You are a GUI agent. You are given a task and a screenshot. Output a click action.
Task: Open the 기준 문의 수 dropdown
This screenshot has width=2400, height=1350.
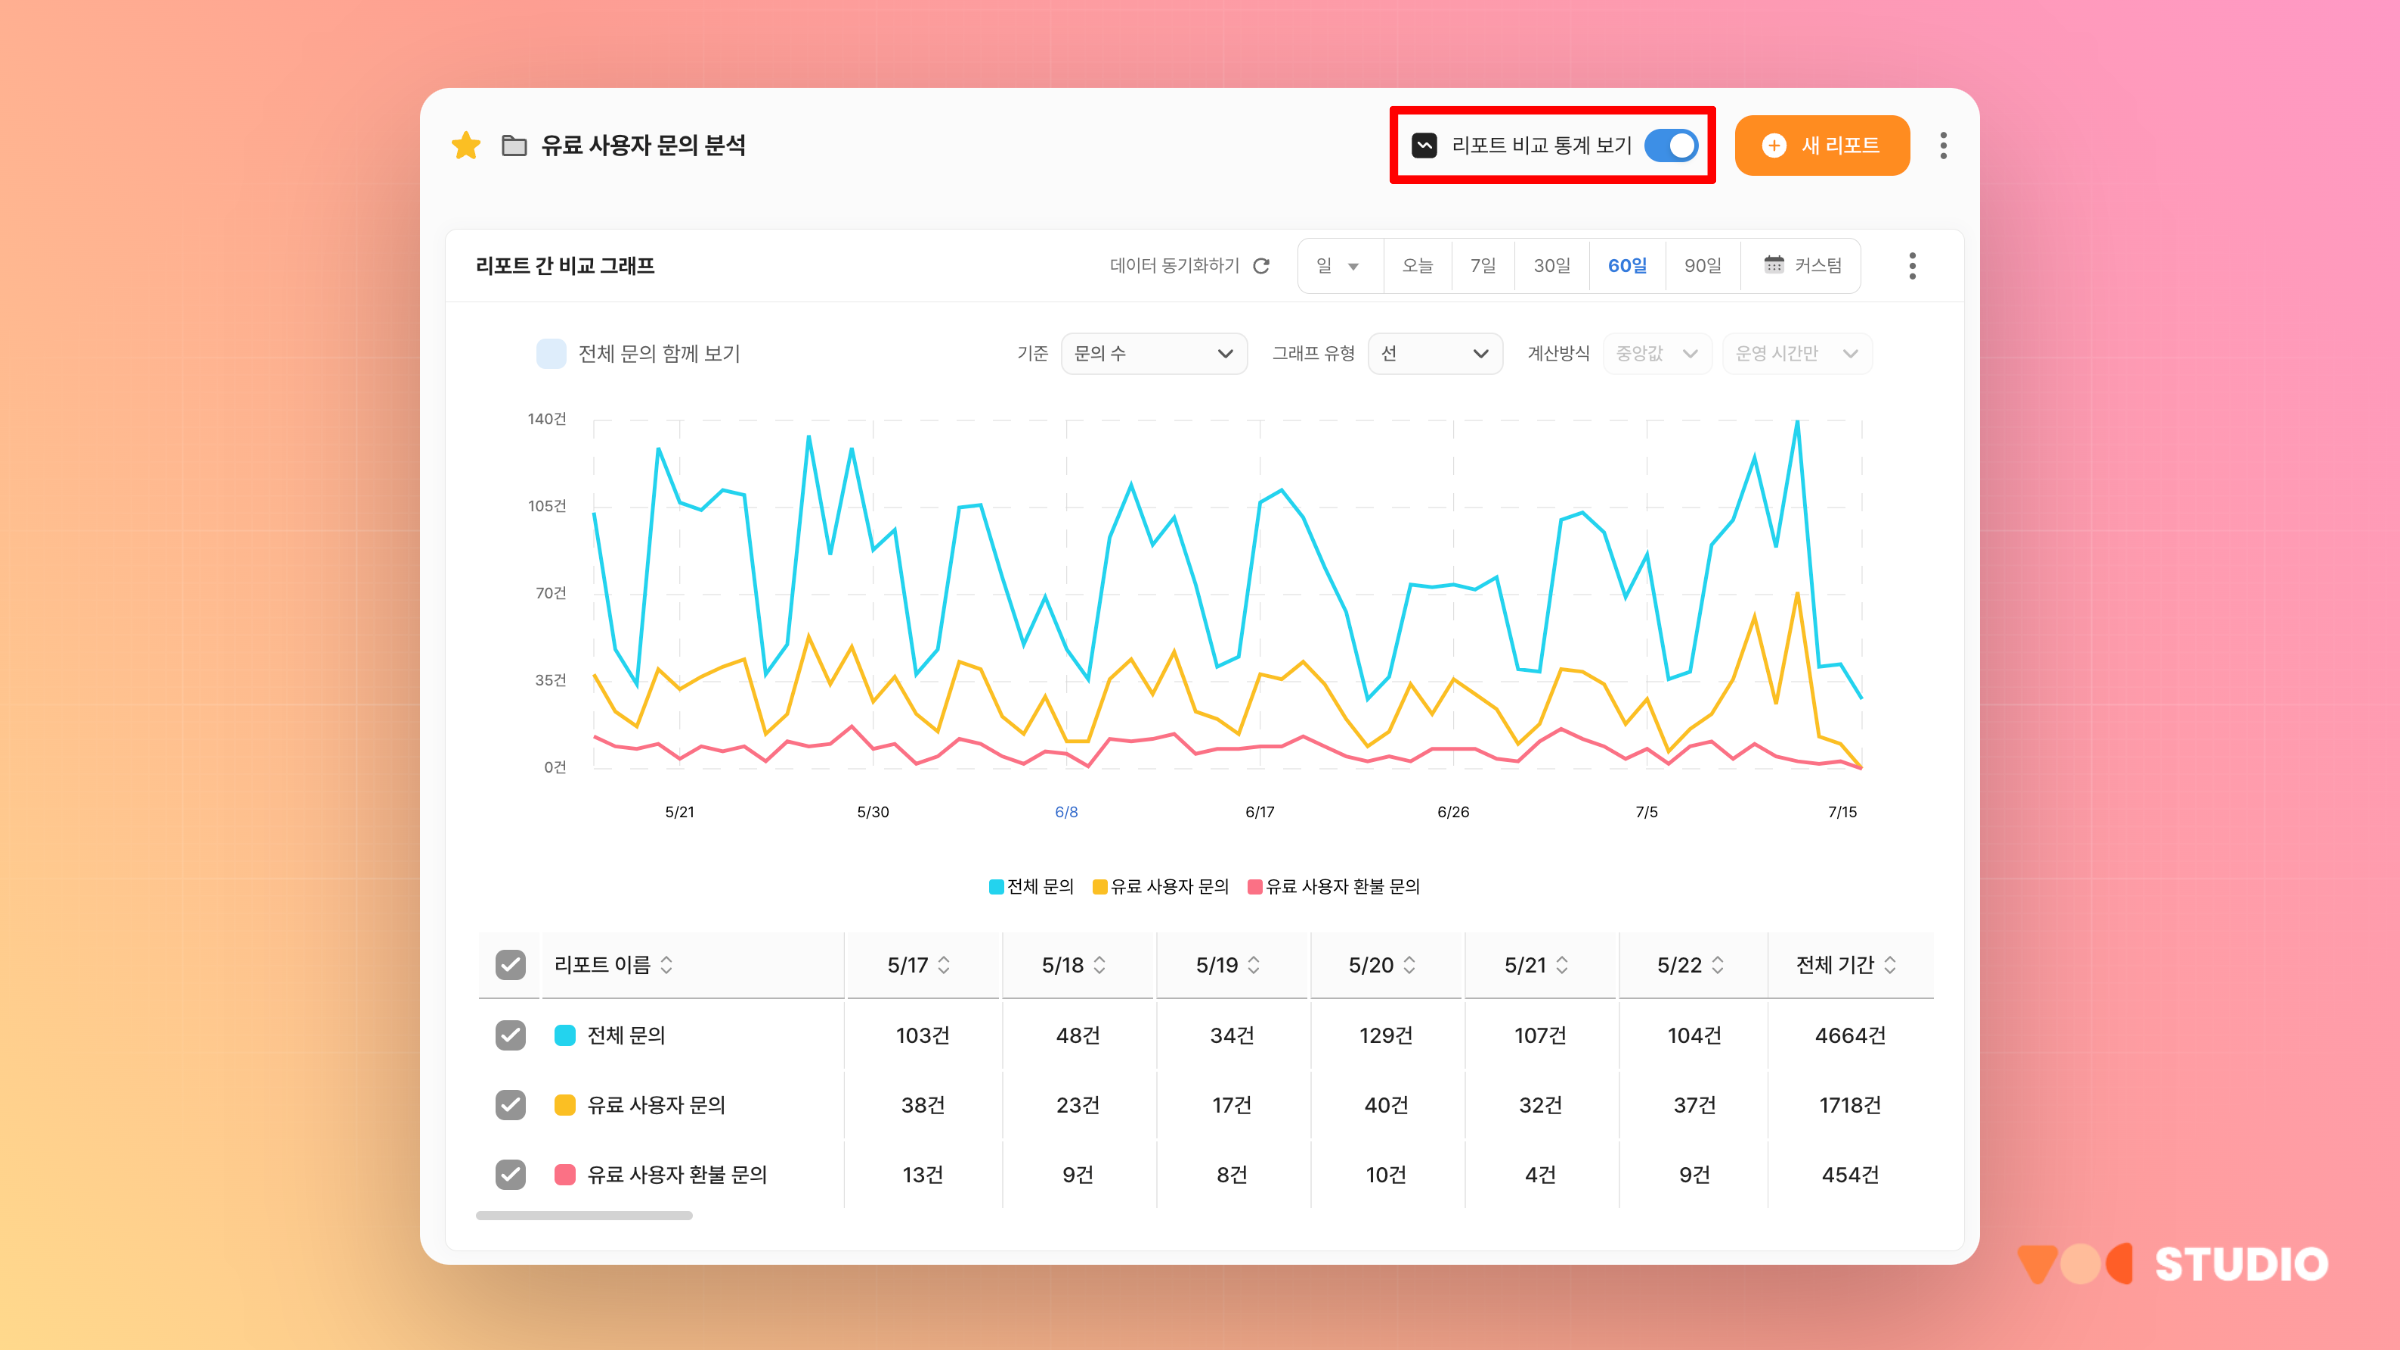point(1153,354)
